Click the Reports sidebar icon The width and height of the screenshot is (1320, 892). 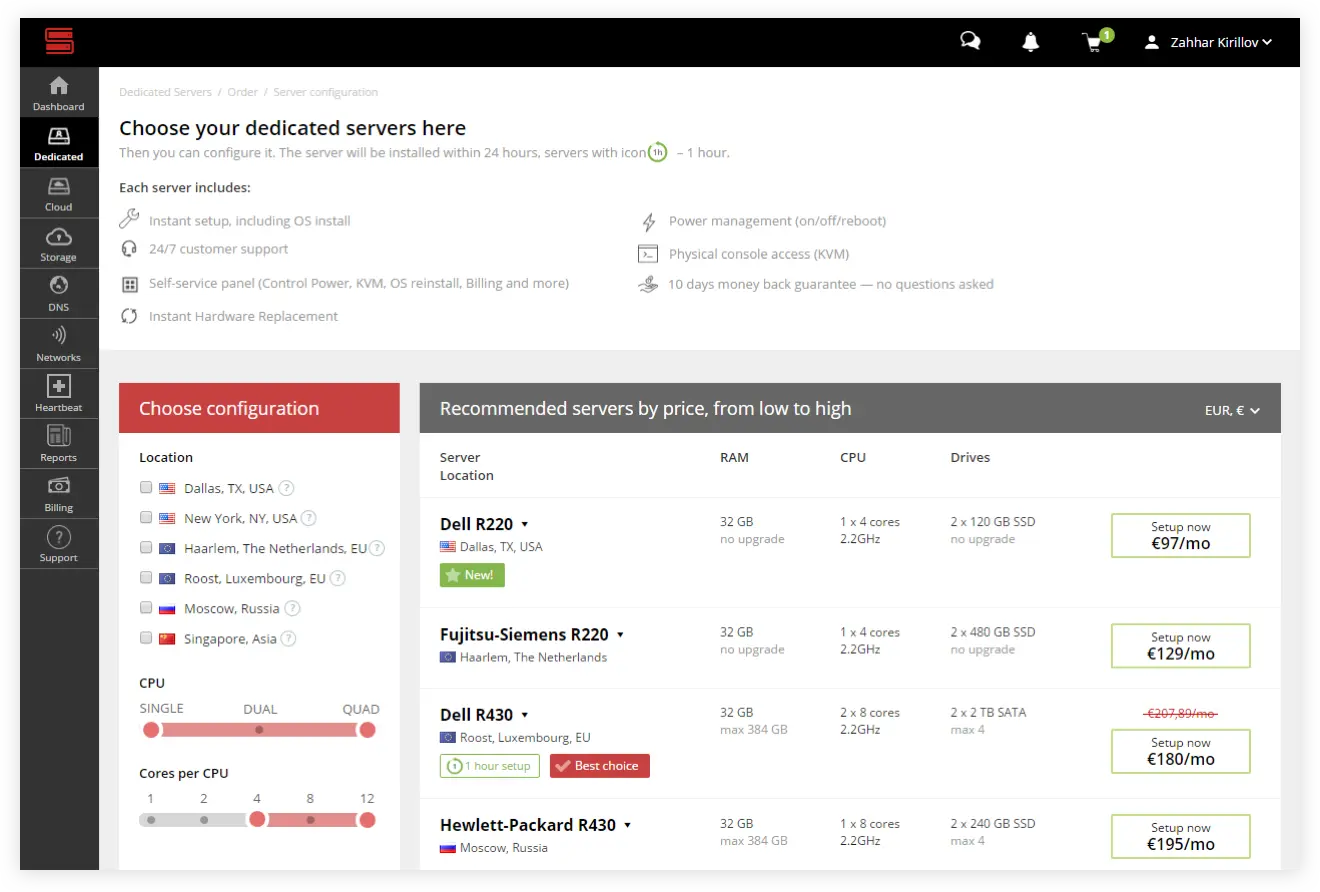59,436
